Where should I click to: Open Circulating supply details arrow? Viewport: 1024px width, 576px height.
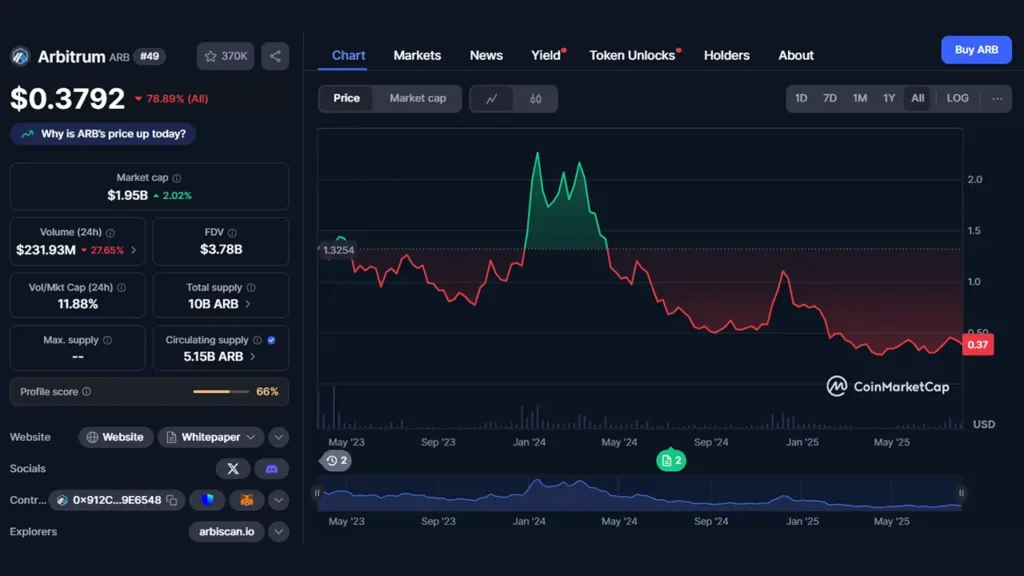pyautogui.click(x=253, y=357)
